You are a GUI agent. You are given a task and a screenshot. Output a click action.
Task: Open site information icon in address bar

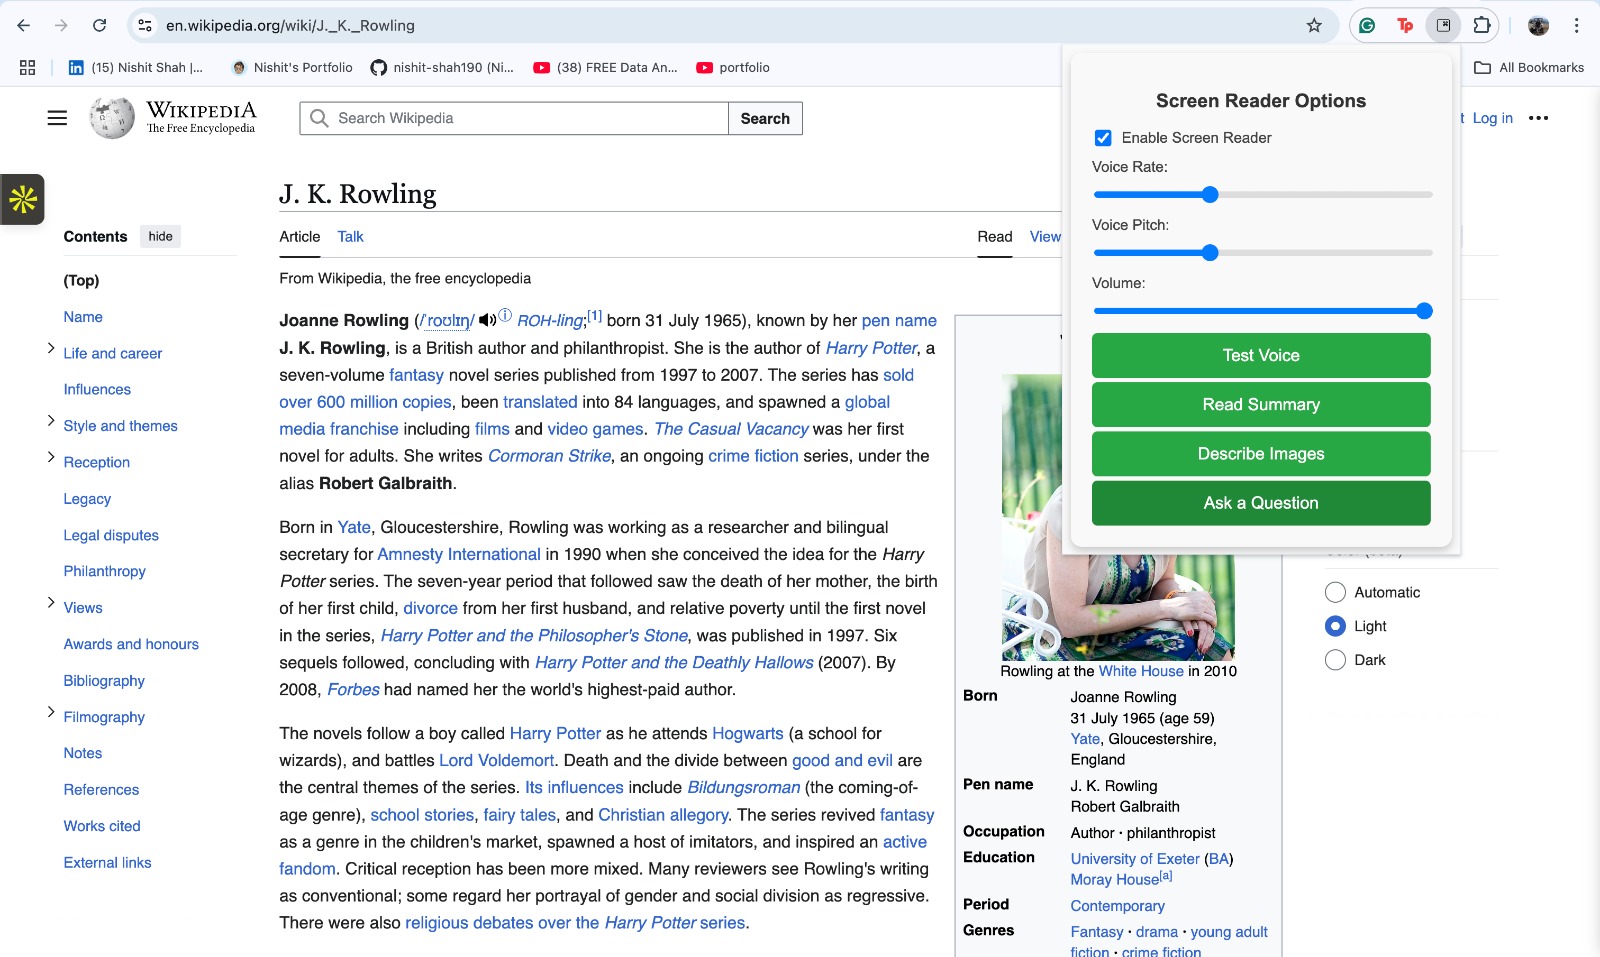(x=145, y=25)
